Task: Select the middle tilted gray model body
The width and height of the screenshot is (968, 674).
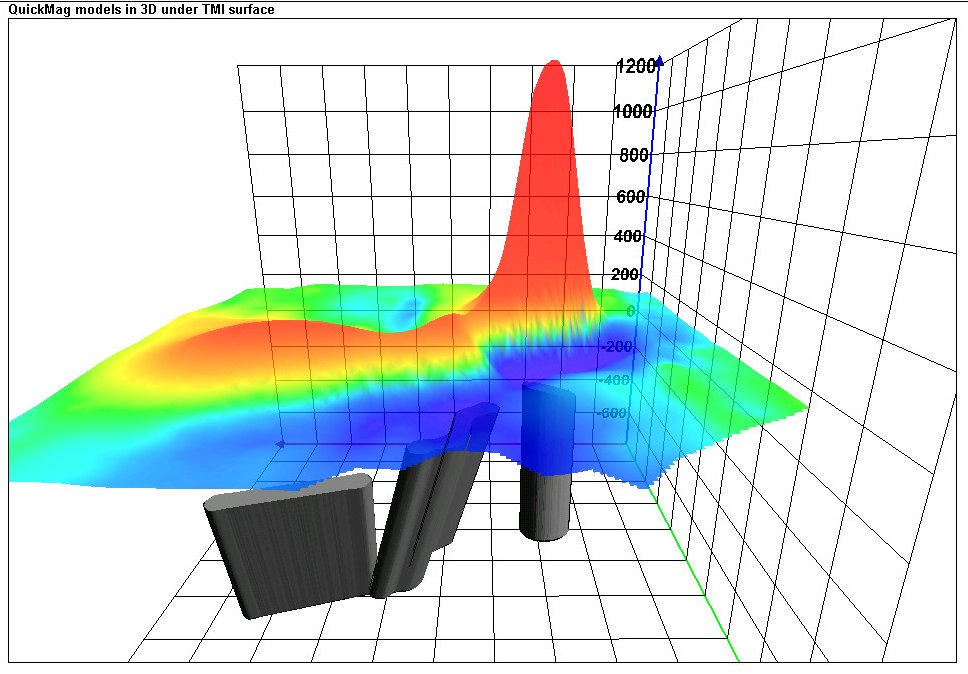Action: (x=425, y=515)
